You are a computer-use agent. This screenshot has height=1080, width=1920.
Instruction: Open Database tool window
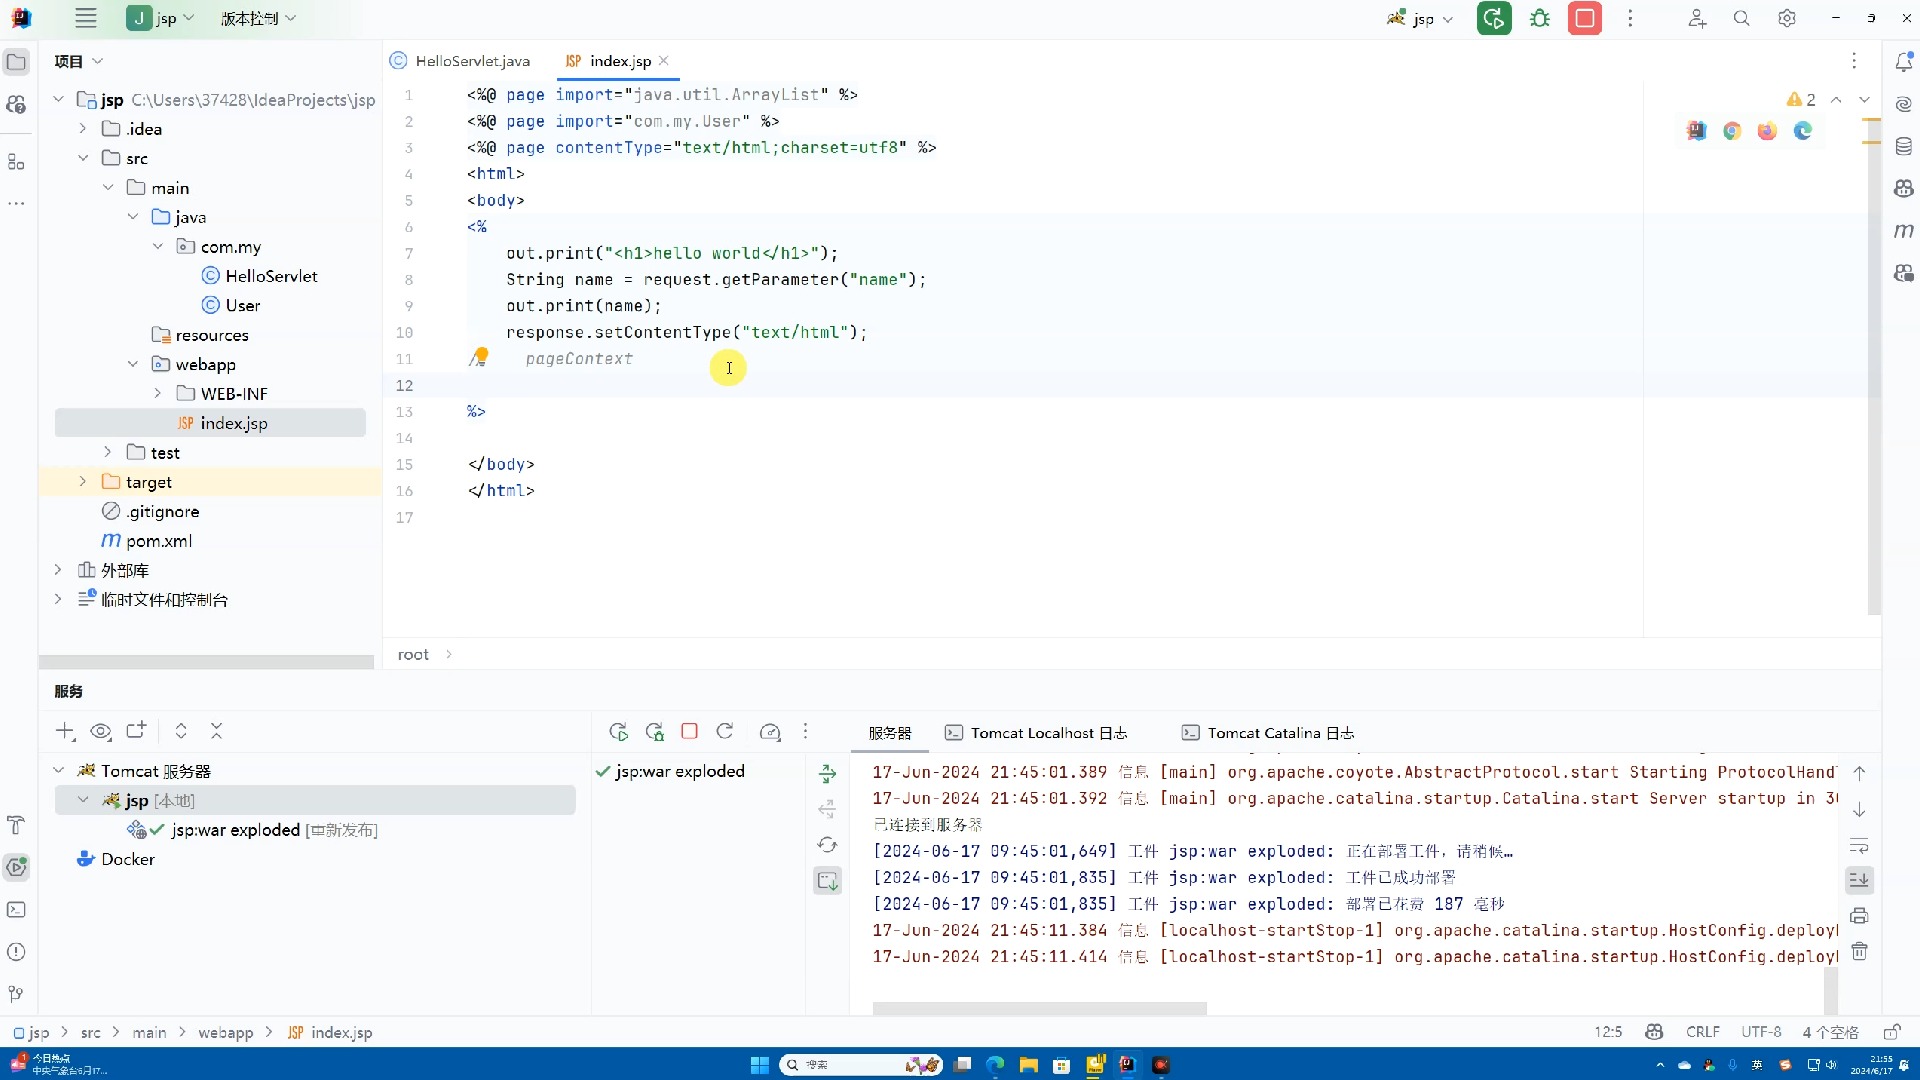click(x=1904, y=146)
